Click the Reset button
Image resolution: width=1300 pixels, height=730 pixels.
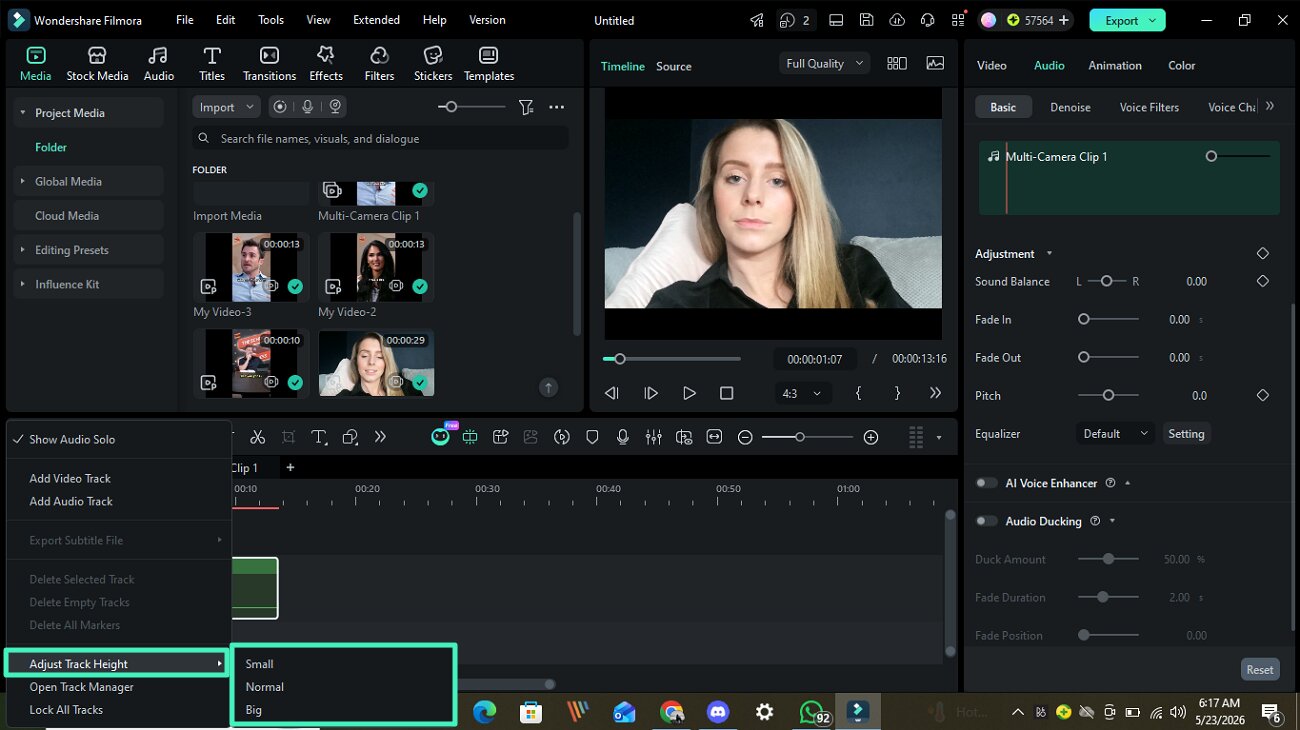coord(1260,670)
